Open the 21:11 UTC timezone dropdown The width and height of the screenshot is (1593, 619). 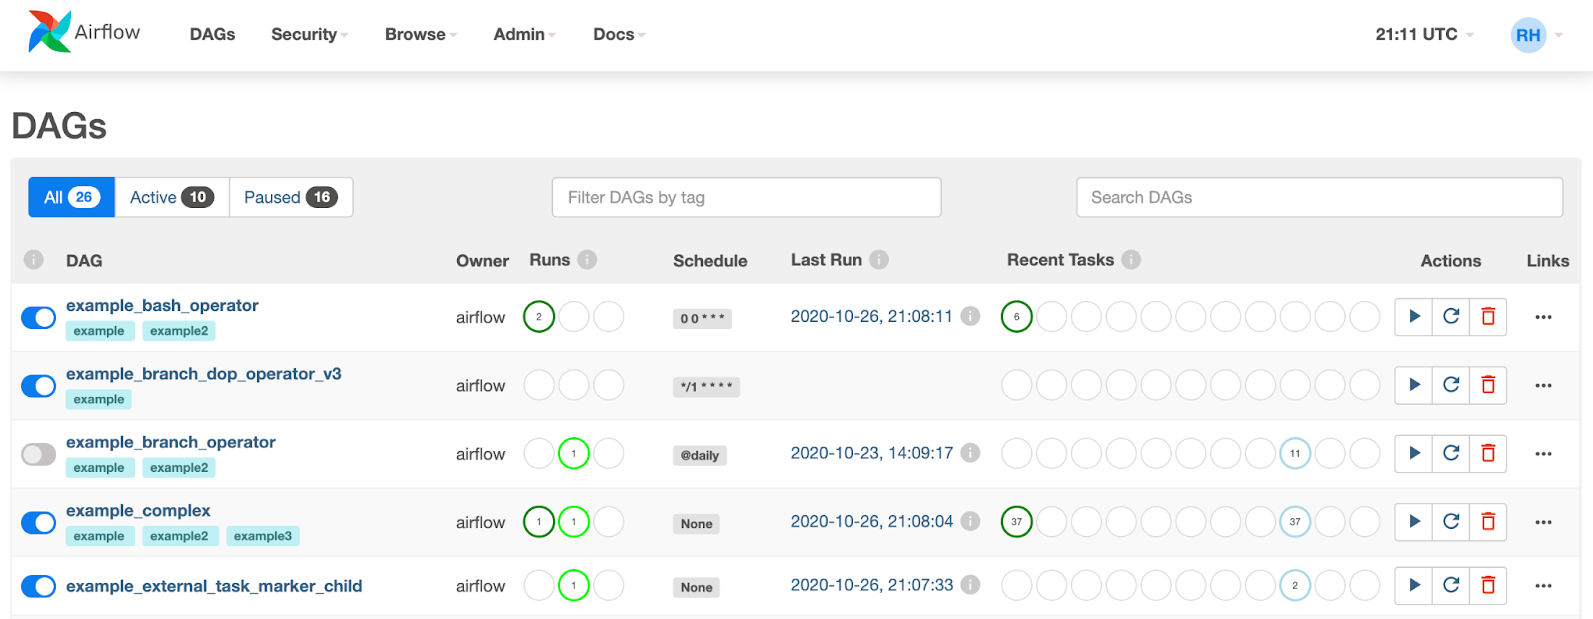point(1424,34)
